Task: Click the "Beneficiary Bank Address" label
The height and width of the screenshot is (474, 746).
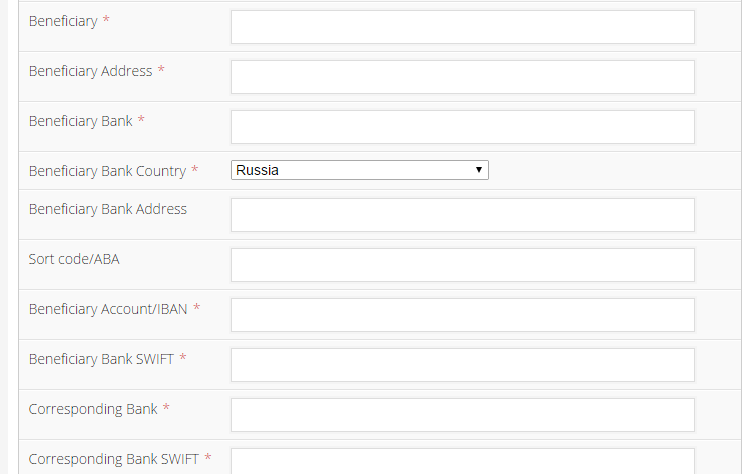Action: (x=108, y=209)
